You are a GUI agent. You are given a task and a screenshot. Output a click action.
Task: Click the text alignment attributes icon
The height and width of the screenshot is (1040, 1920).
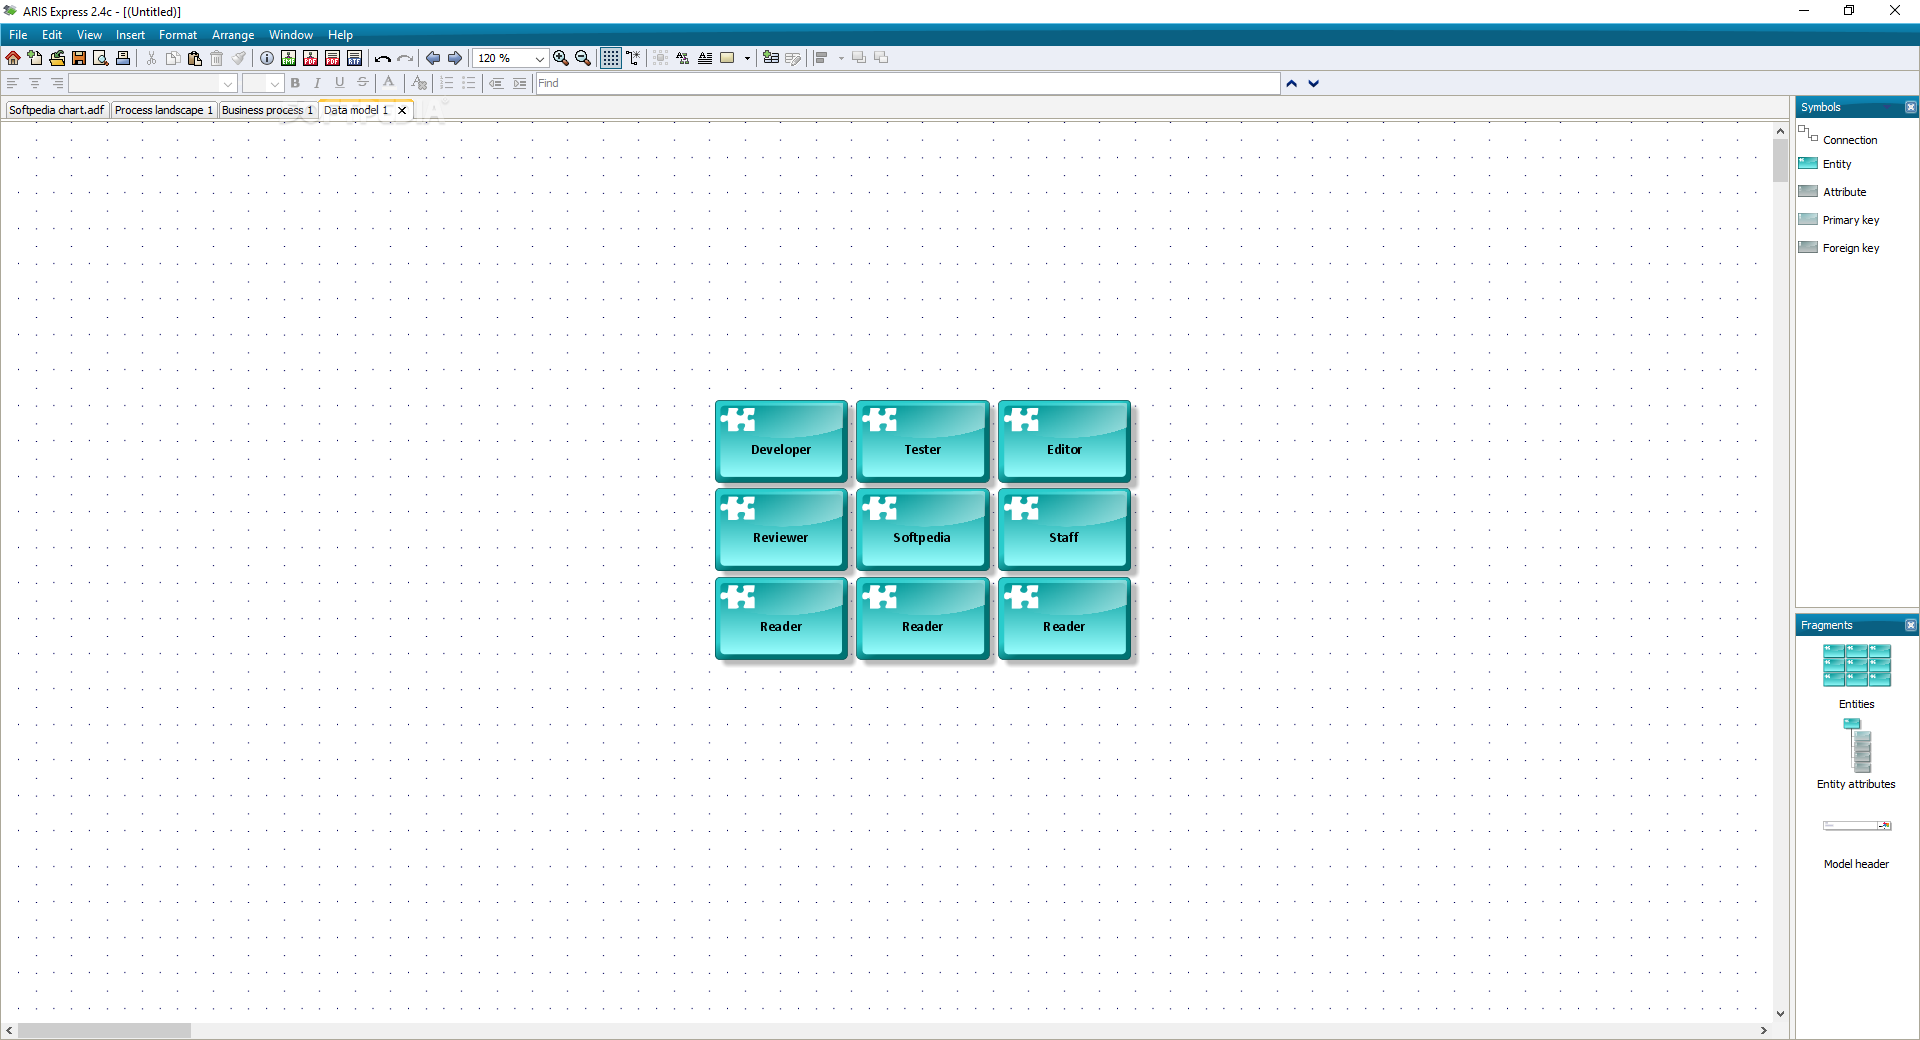pyautogui.click(x=705, y=58)
